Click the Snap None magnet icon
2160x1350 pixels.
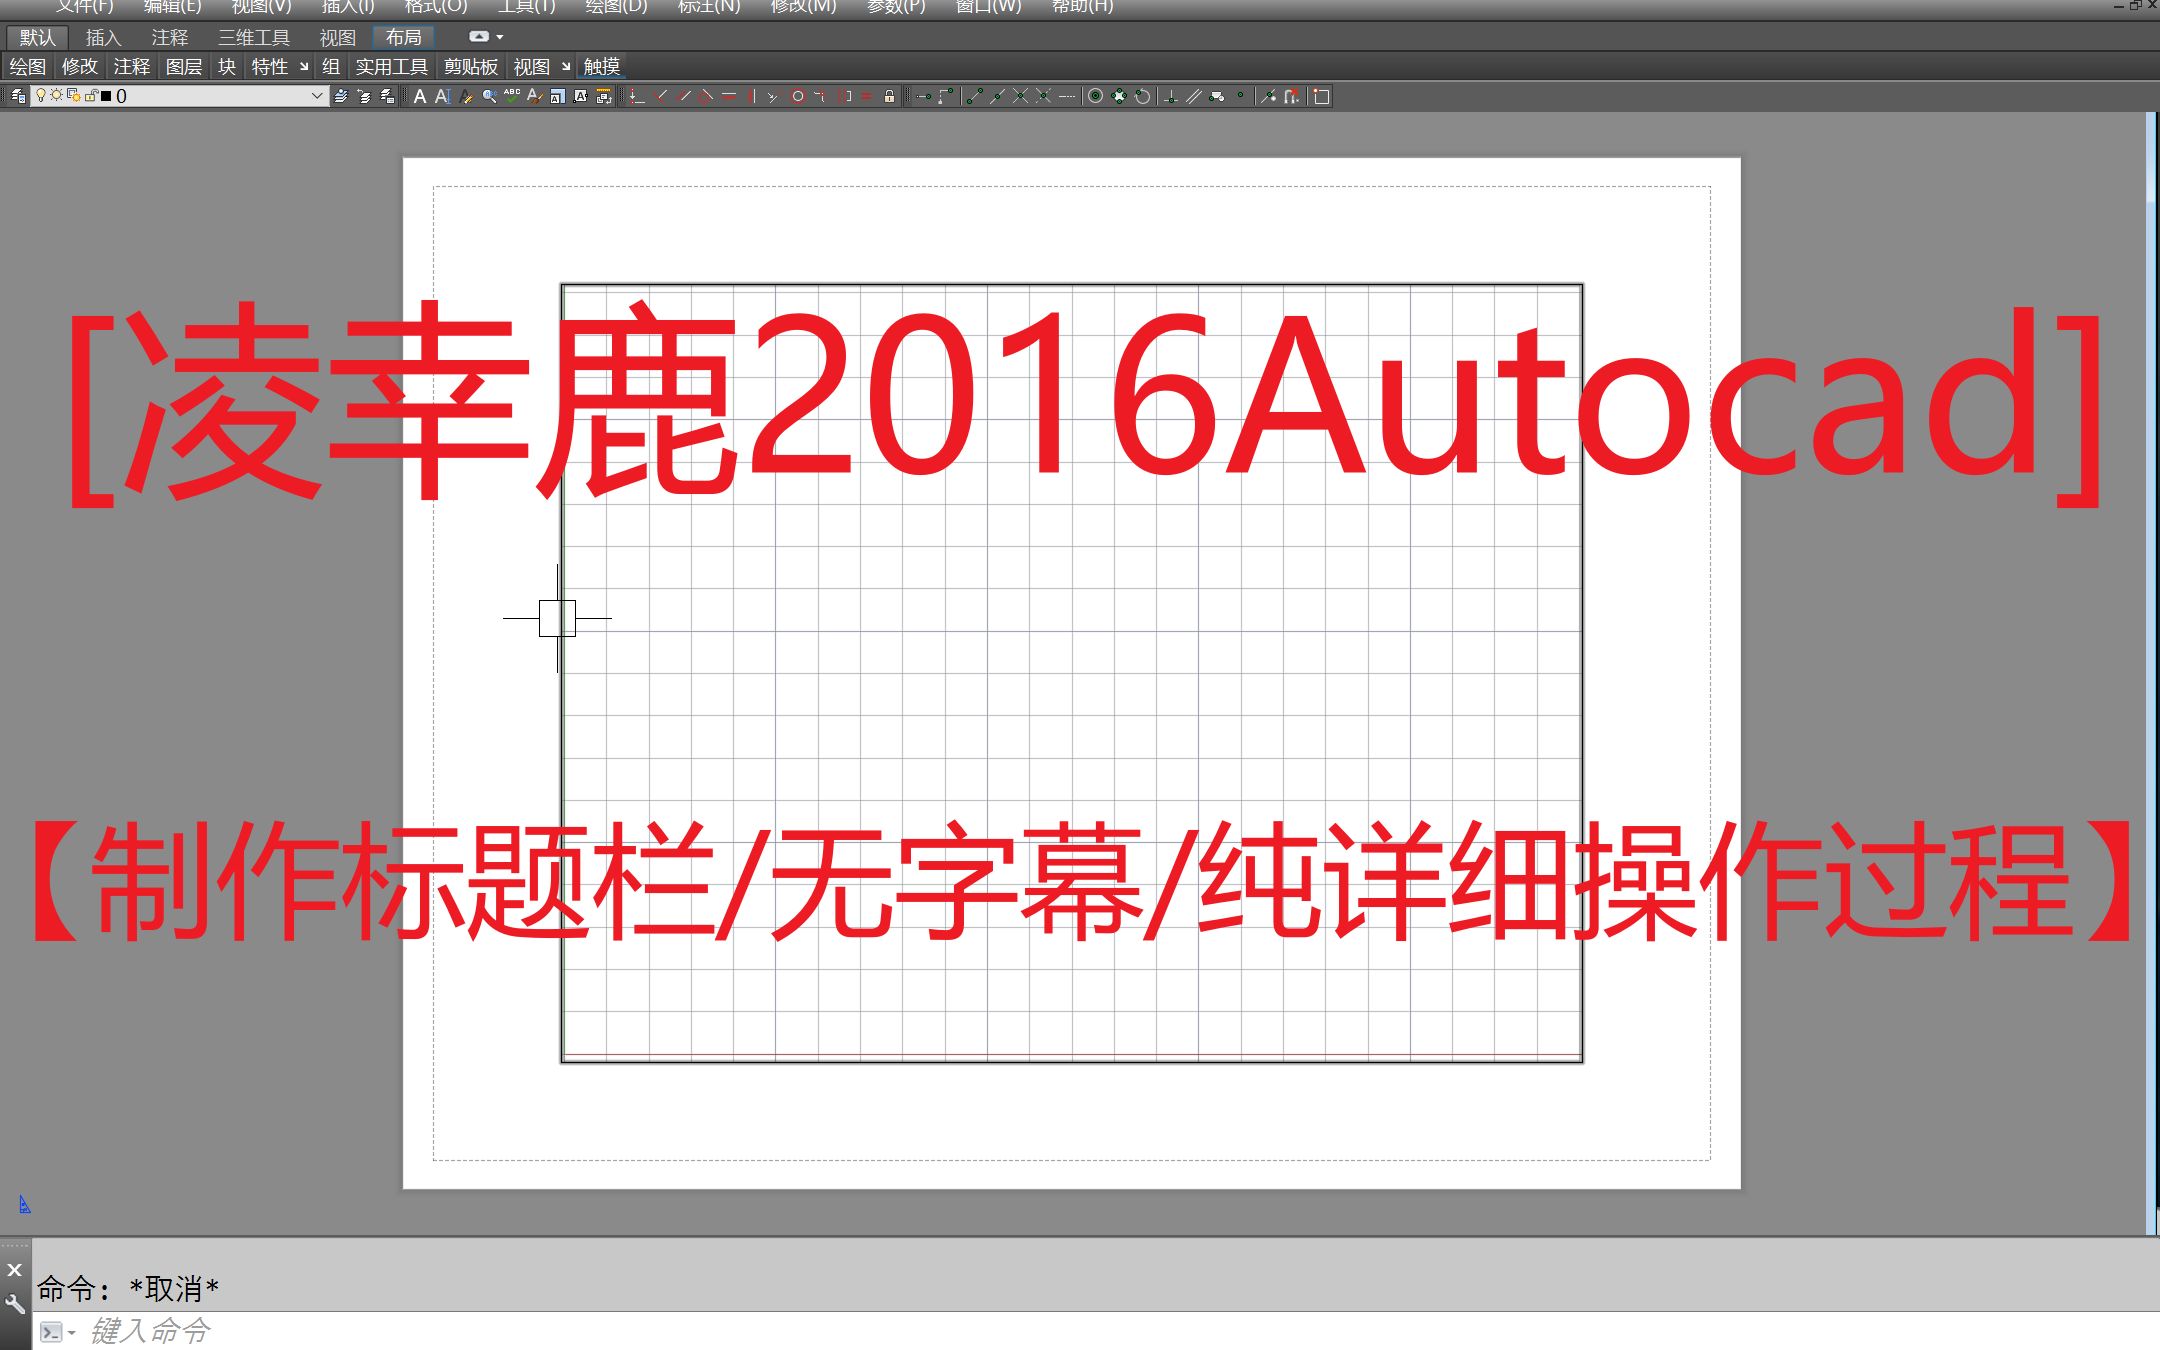pos(1293,96)
